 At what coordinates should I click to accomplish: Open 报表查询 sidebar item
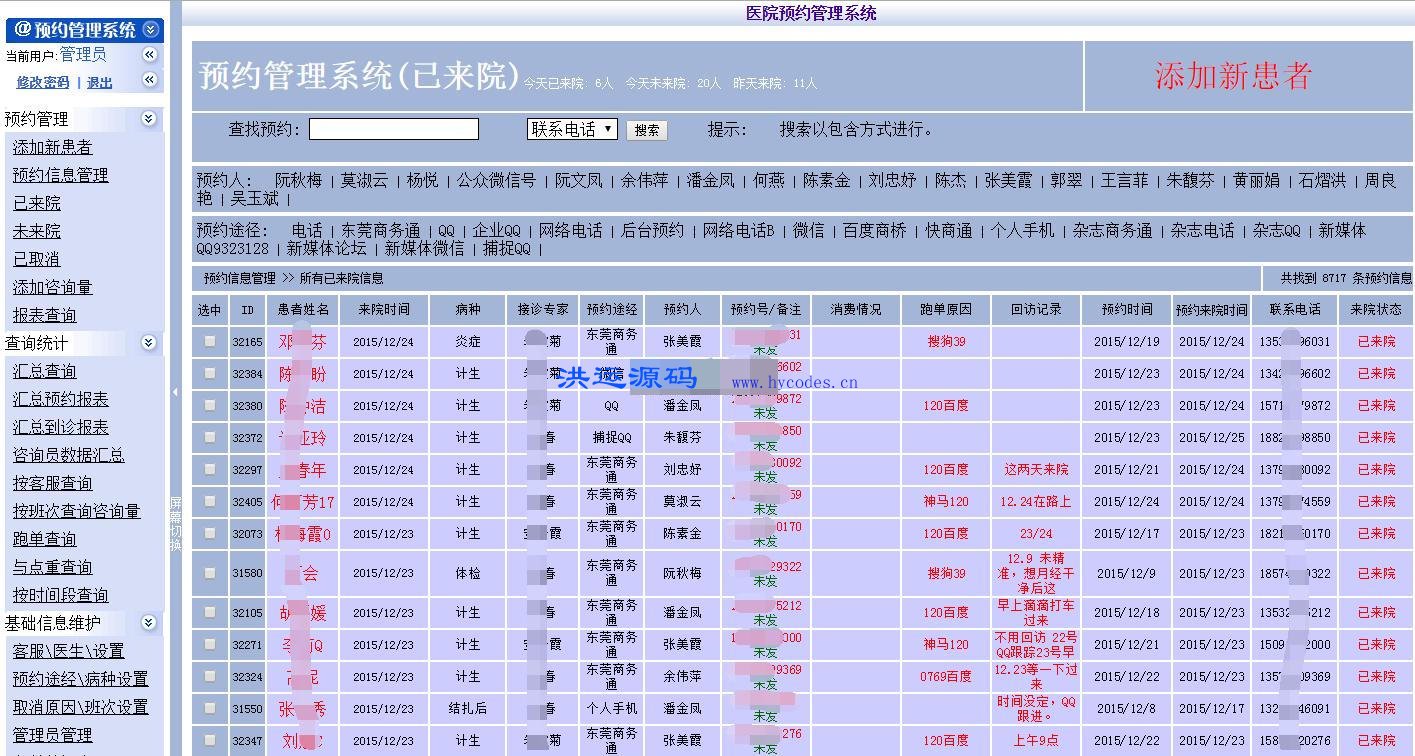[44, 315]
